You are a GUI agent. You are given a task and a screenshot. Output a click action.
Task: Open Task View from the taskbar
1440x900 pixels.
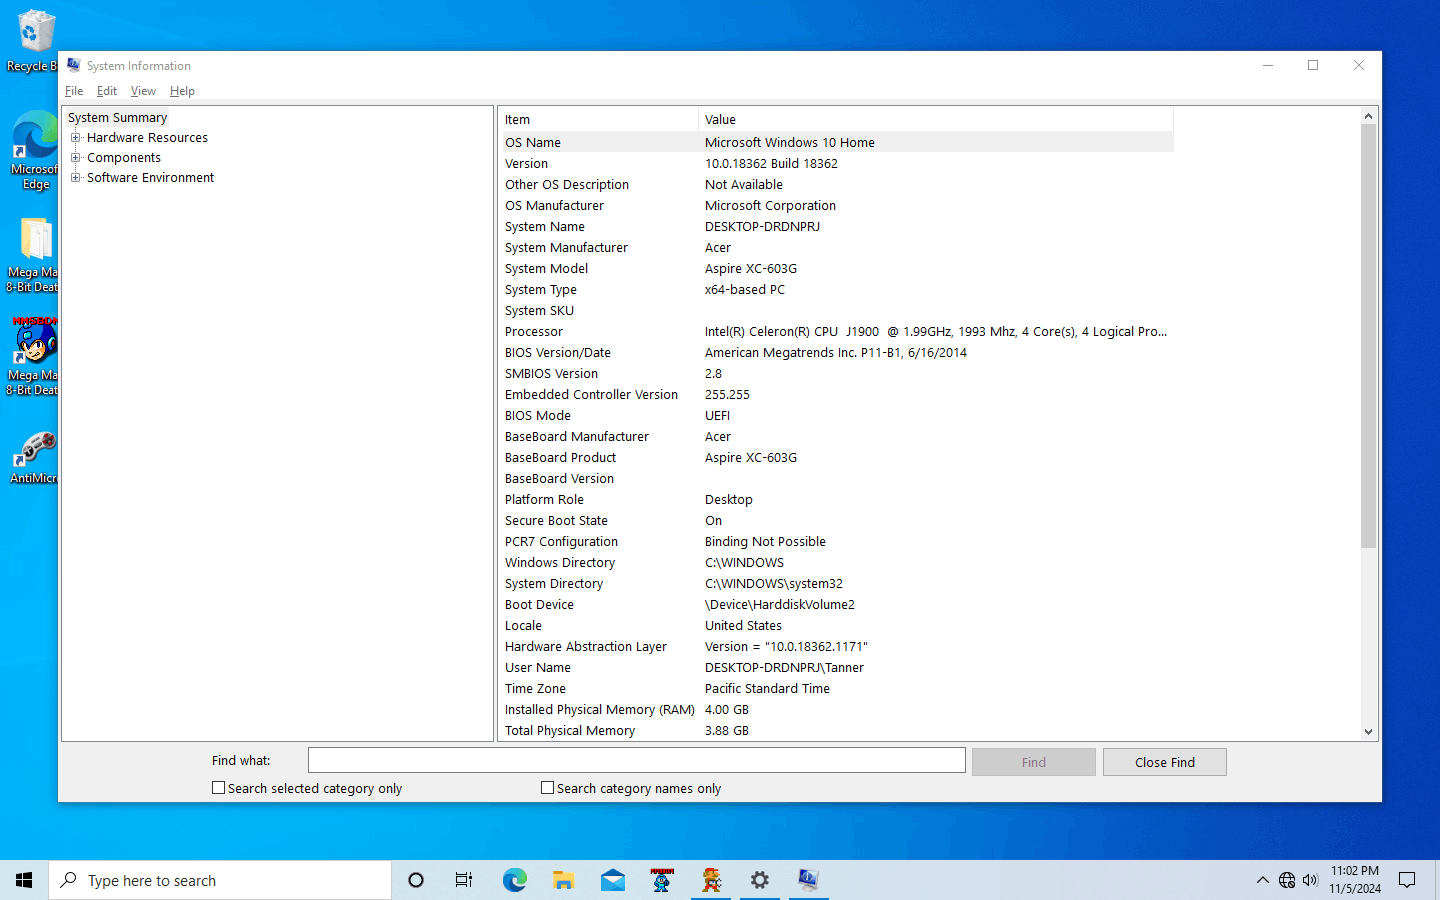click(464, 880)
